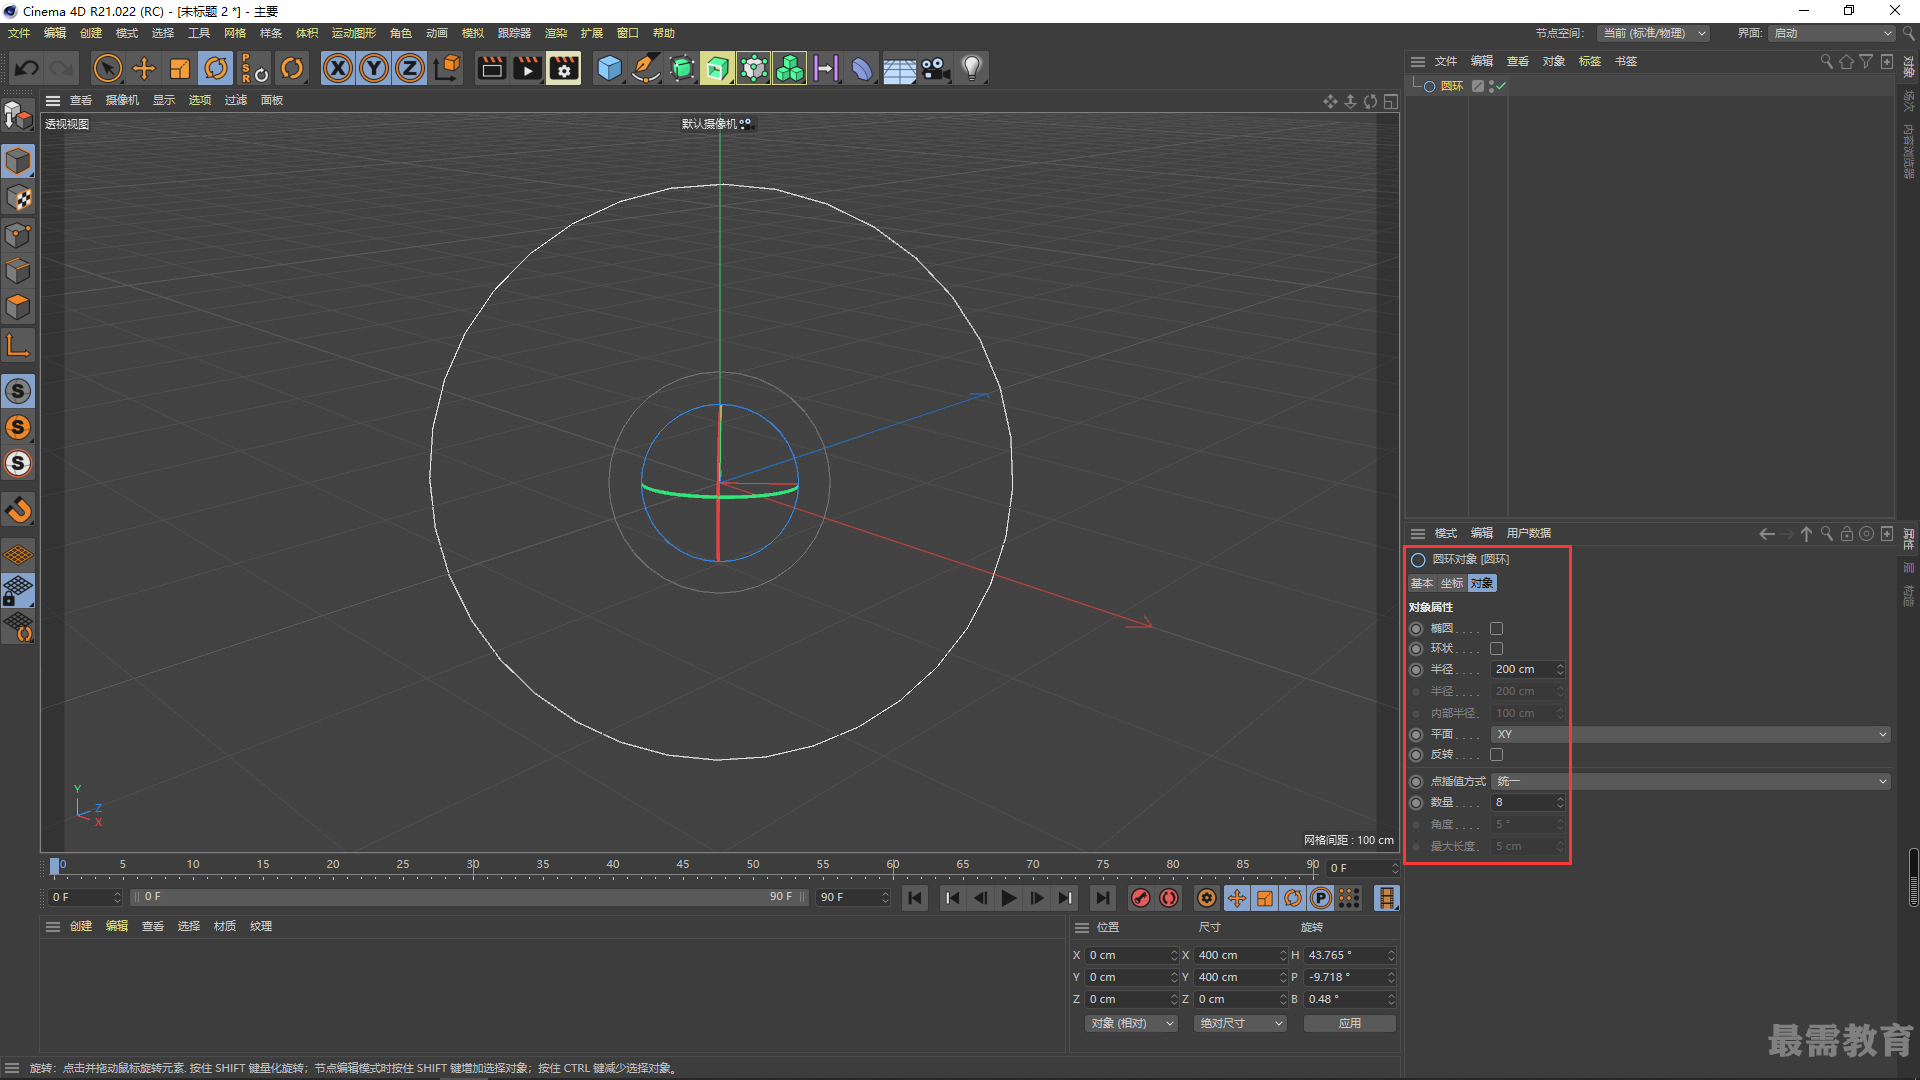The image size is (1920, 1080).
Task: Open the 渲染 menu
Action: tap(556, 34)
